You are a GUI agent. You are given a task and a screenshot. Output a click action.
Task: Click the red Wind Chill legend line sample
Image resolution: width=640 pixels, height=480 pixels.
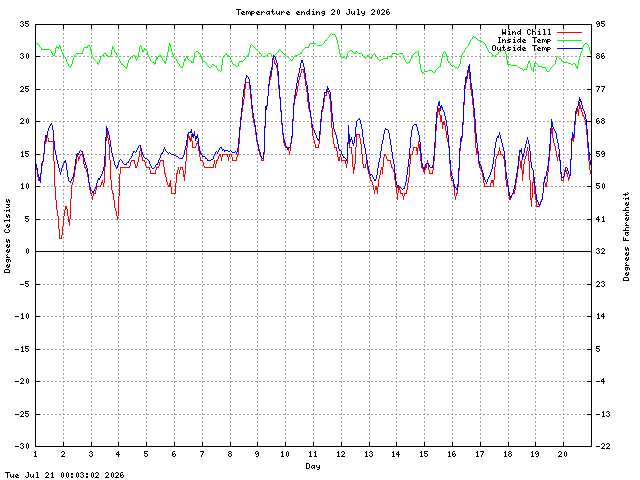(x=569, y=32)
